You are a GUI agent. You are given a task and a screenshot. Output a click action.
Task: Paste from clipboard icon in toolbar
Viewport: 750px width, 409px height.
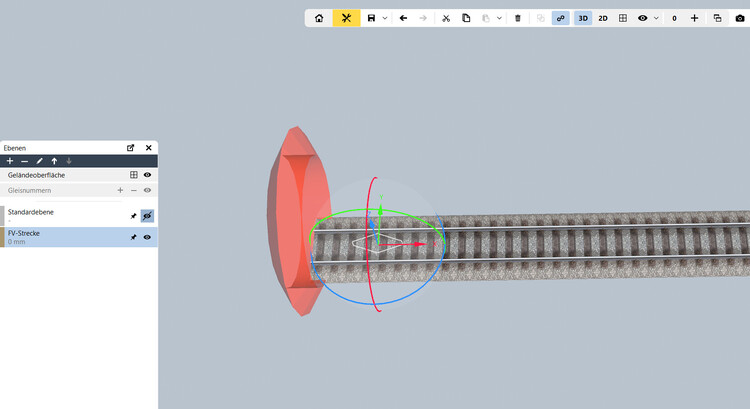point(486,18)
